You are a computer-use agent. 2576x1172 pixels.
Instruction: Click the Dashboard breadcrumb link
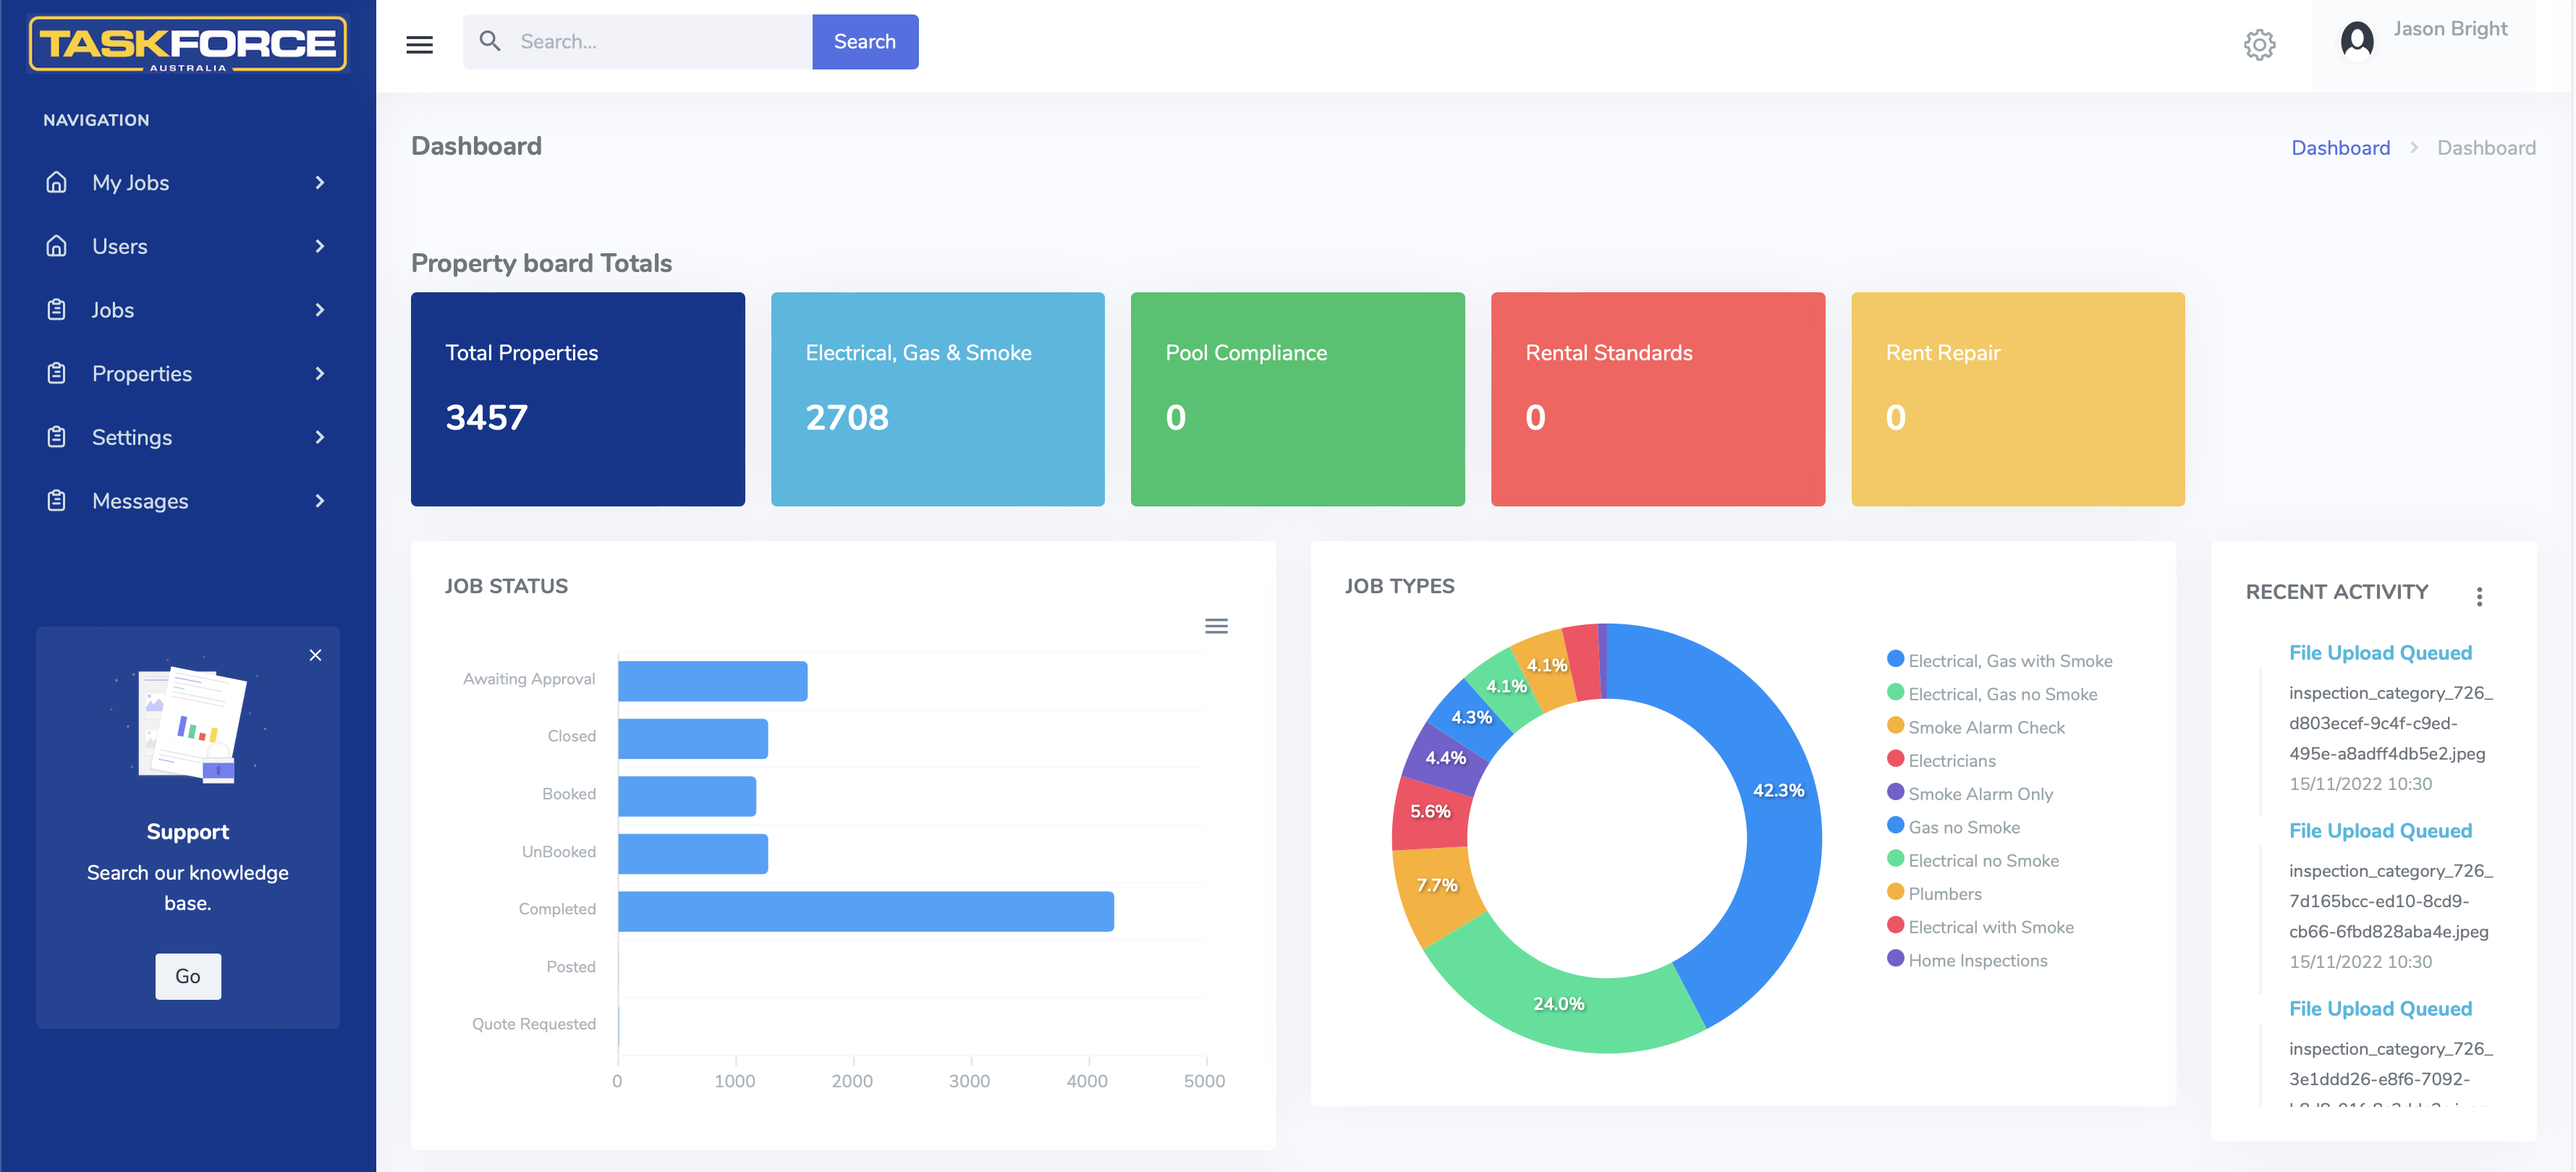[x=2340, y=148]
